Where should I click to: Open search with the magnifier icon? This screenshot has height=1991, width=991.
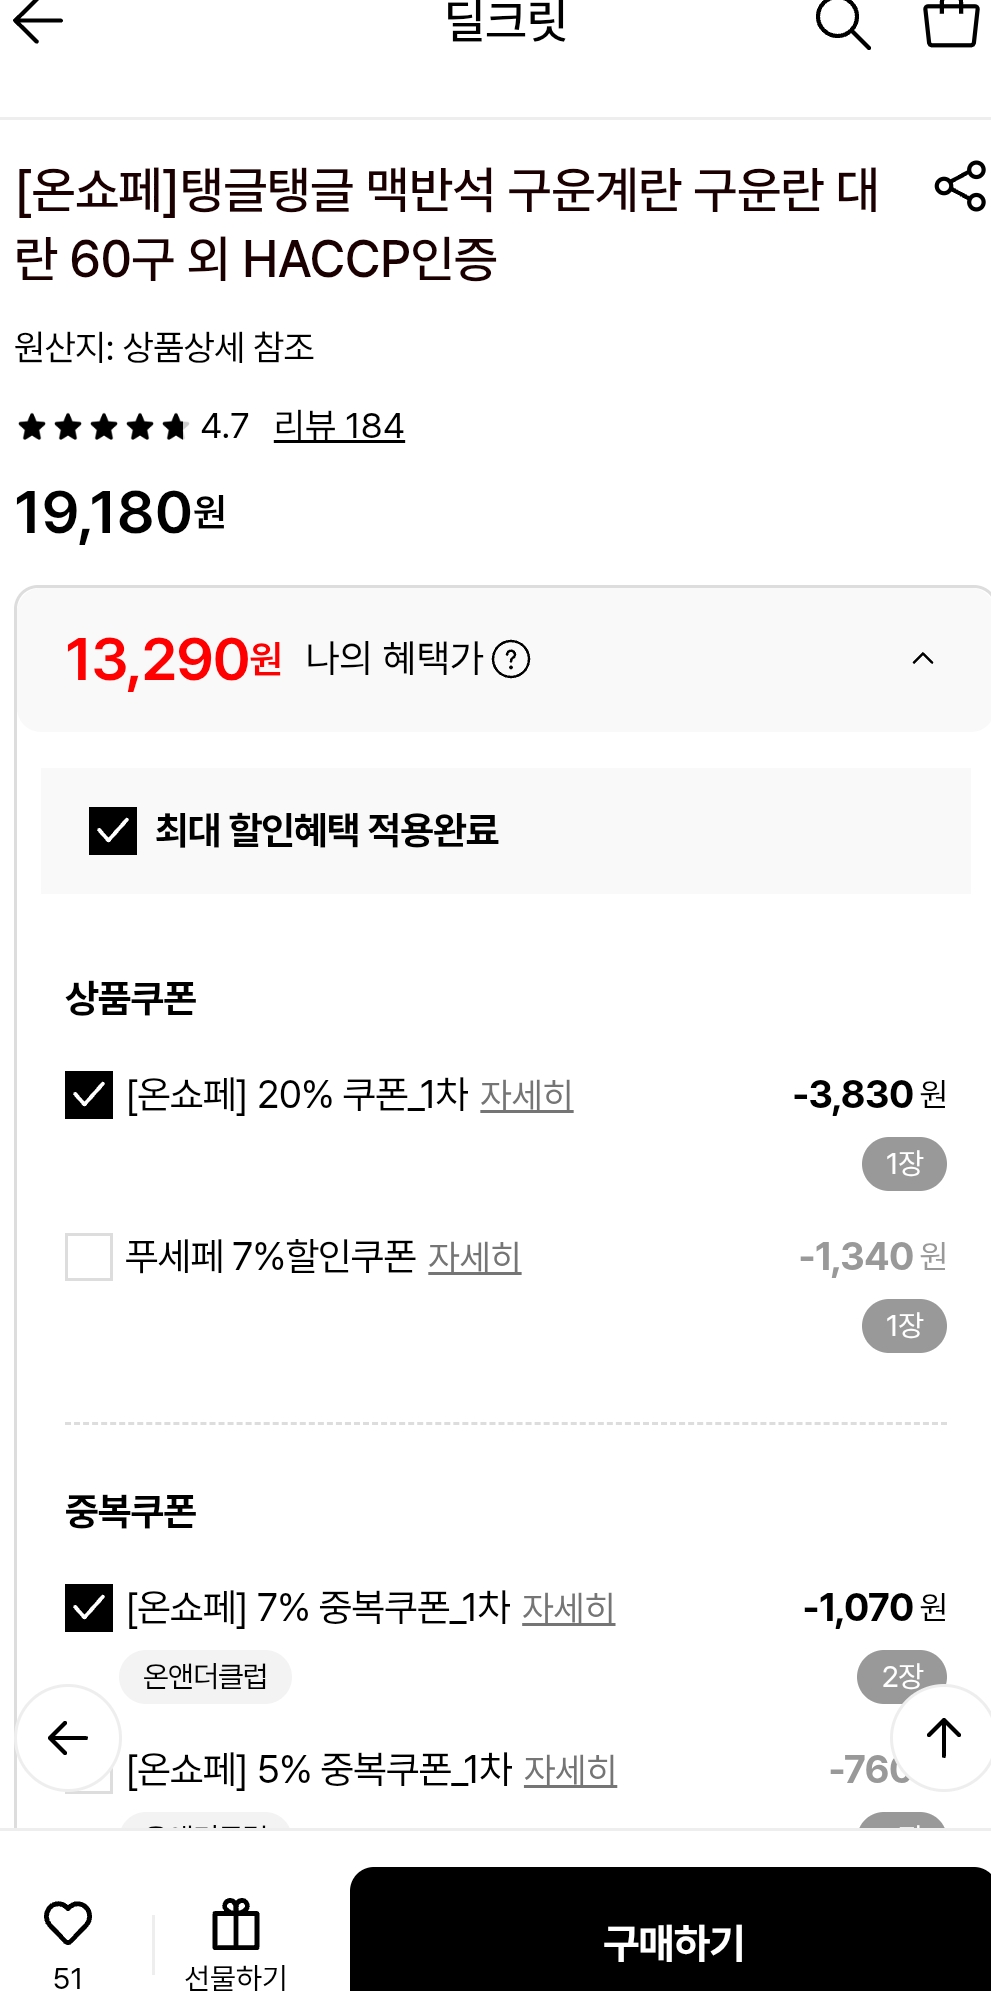[x=842, y=22]
